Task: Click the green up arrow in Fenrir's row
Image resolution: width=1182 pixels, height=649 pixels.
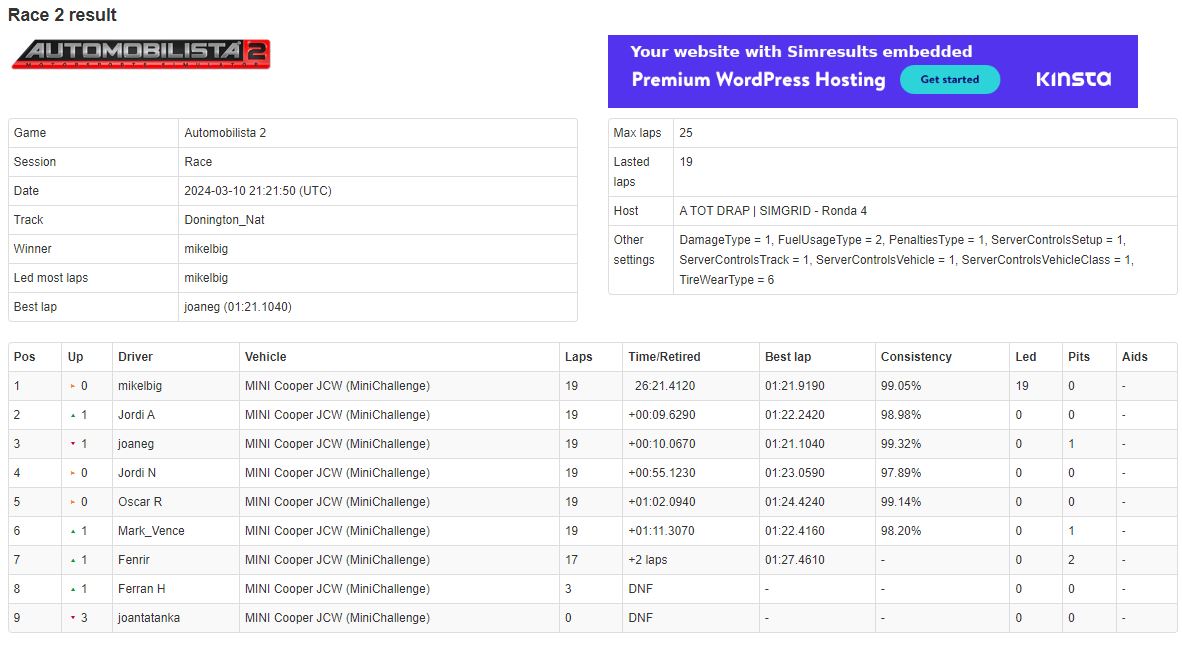Action: (73, 560)
